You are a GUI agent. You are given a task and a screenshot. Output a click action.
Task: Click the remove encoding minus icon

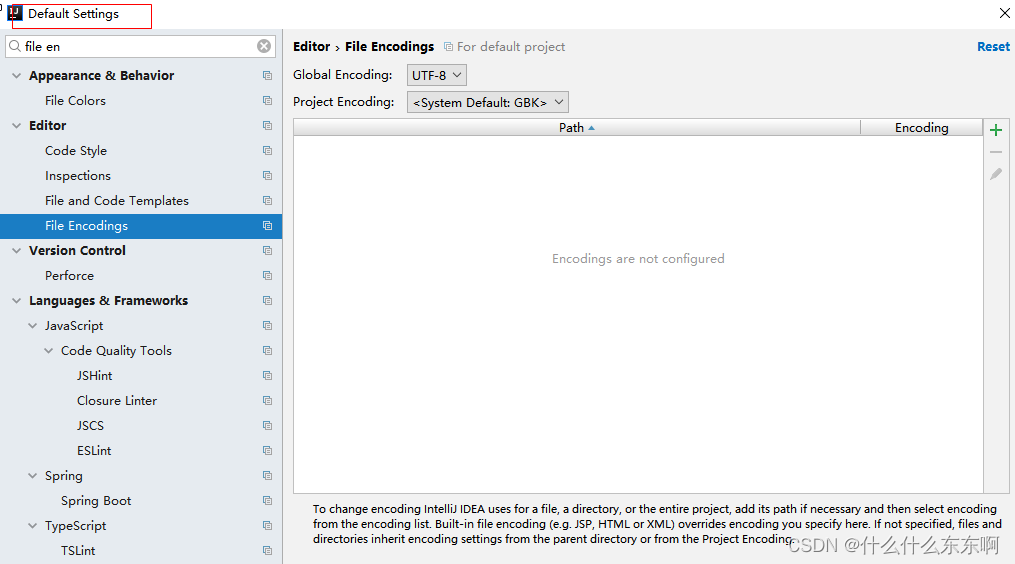(996, 152)
